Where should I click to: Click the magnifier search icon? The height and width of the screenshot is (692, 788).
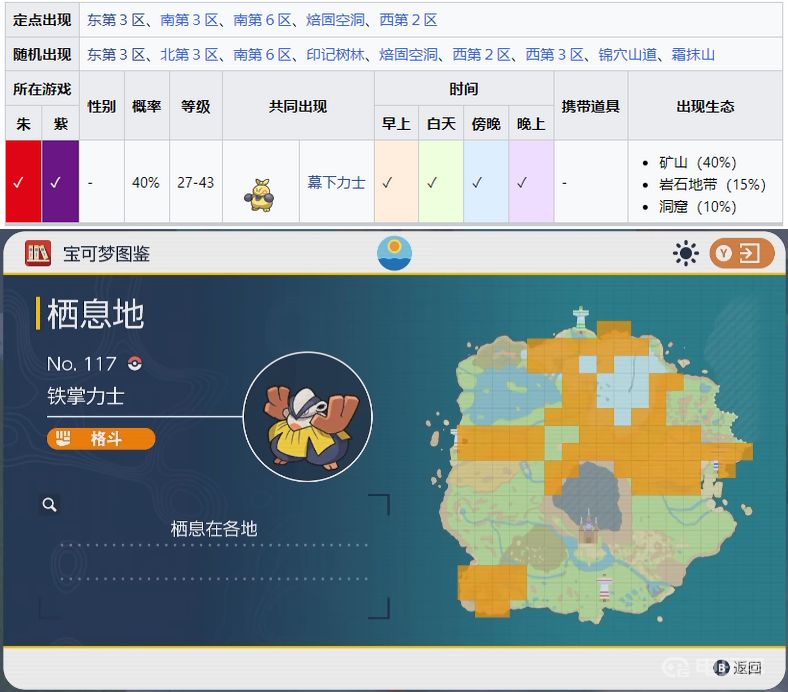pos(49,505)
